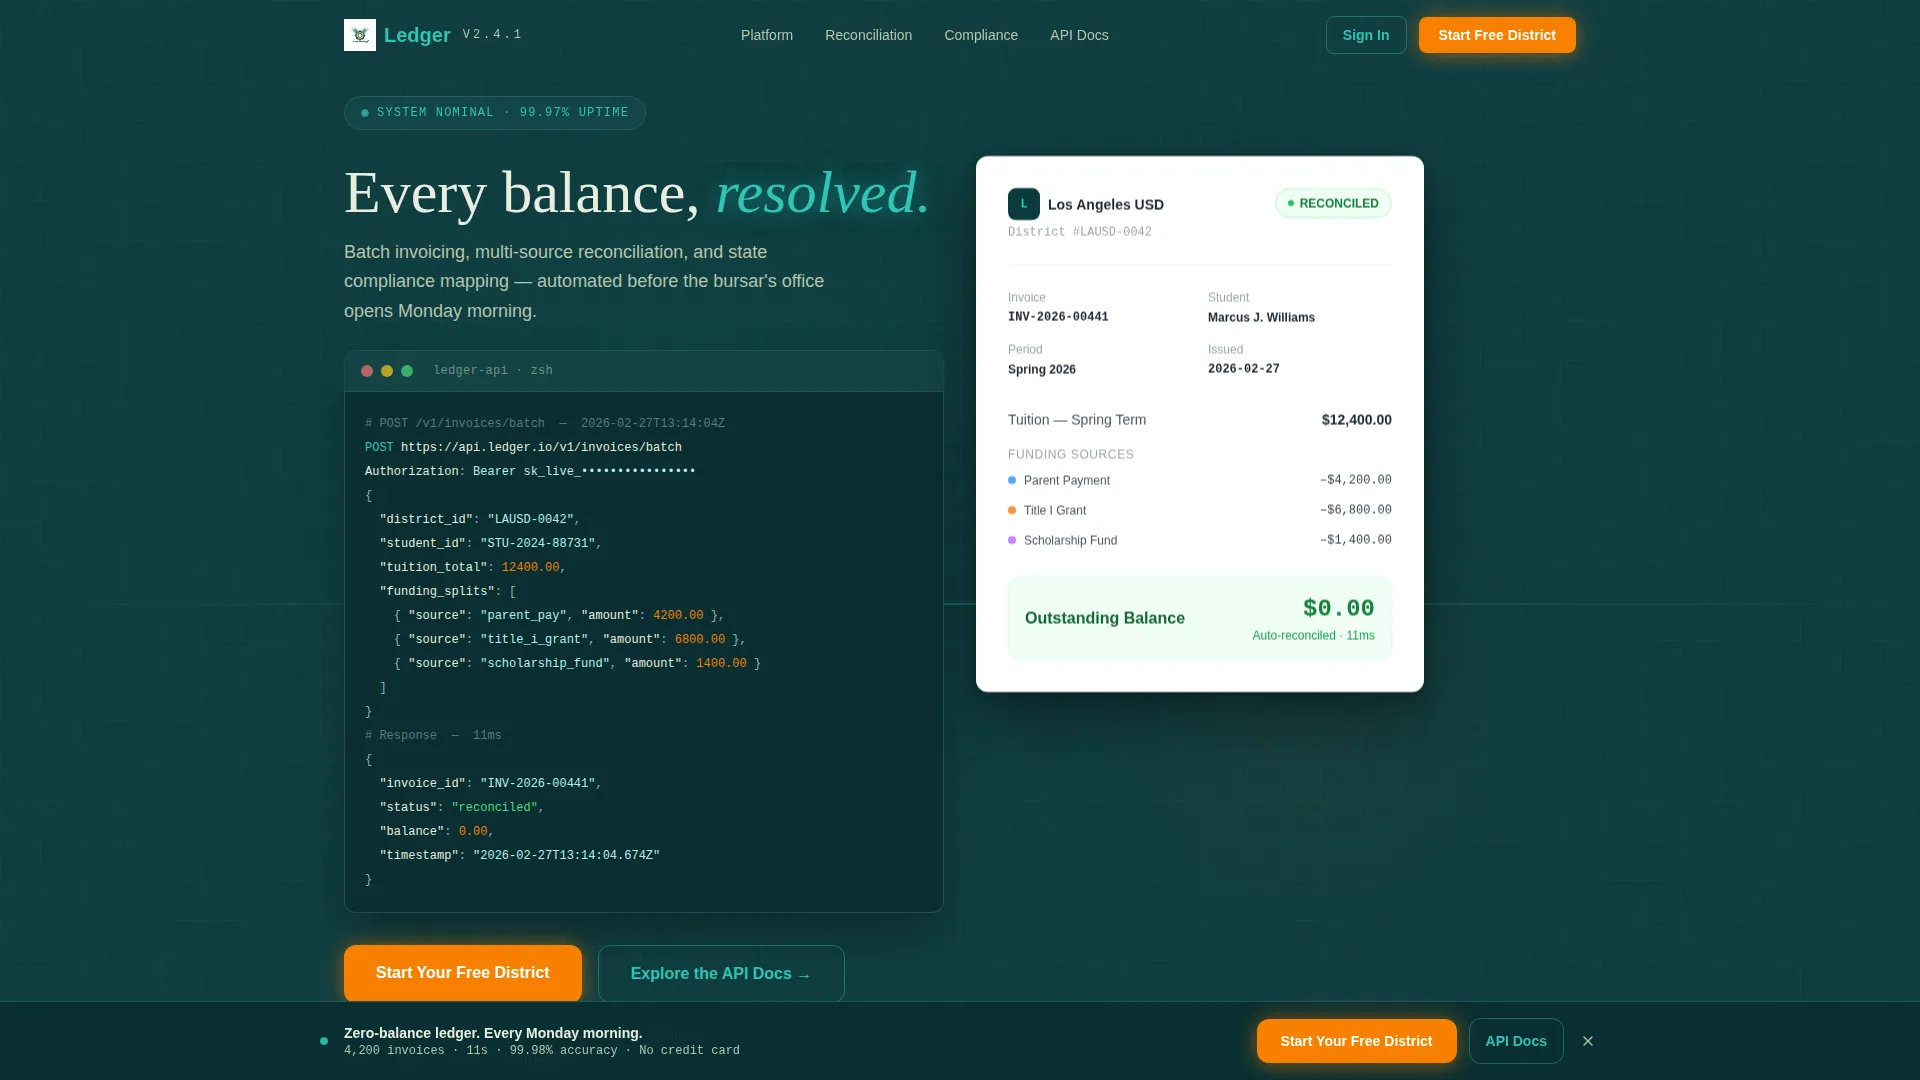Click the purple Scholarship Fund dot
The image size is (1920, 1080).
[1012, 541]
